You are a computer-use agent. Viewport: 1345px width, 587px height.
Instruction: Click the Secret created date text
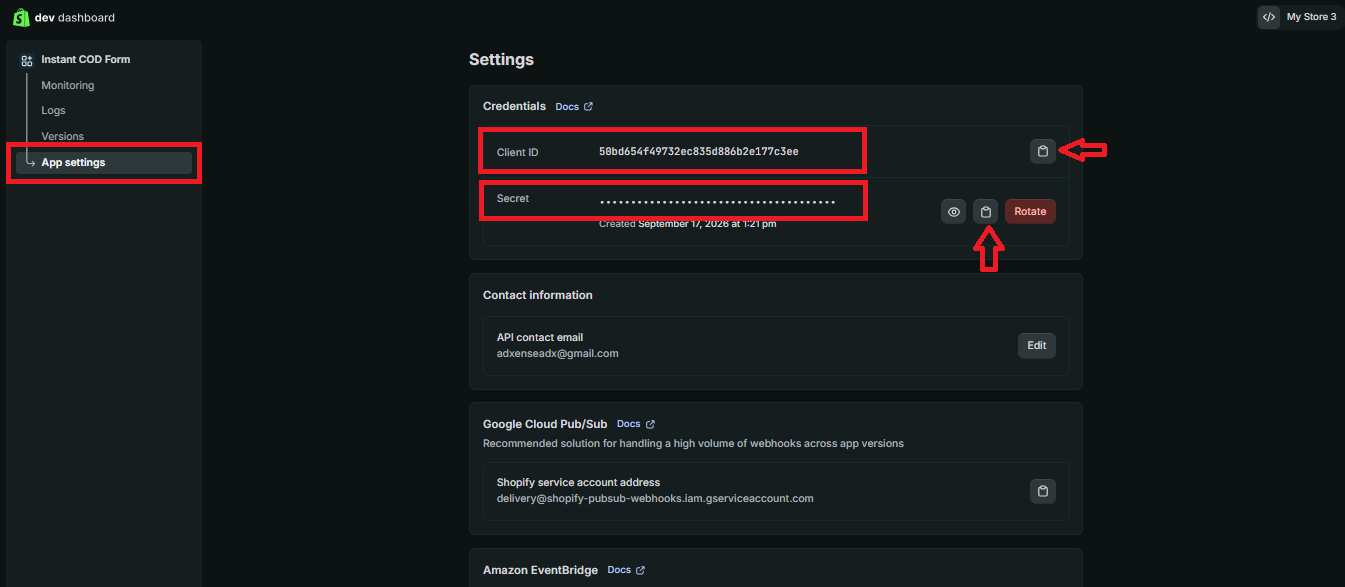click(x=688, y=223)
